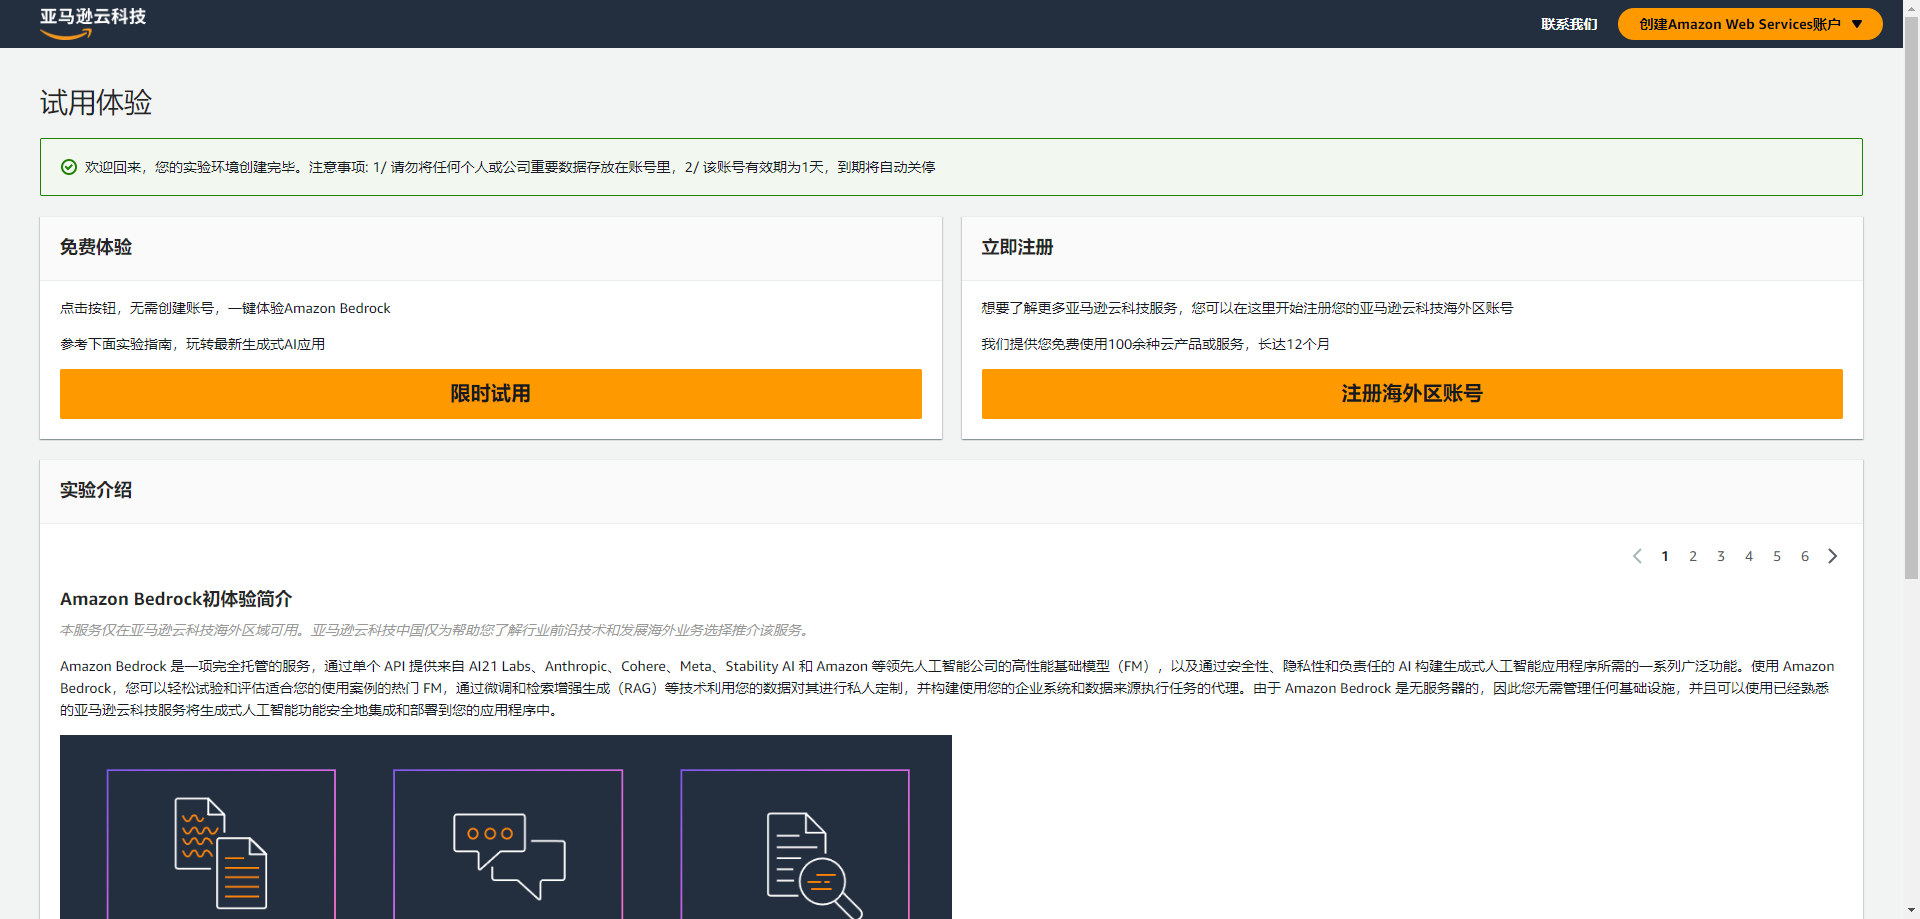This screenshot has height=919, width=1920.
Task: Click the green success check icon
Action: (x=69, y=167)
